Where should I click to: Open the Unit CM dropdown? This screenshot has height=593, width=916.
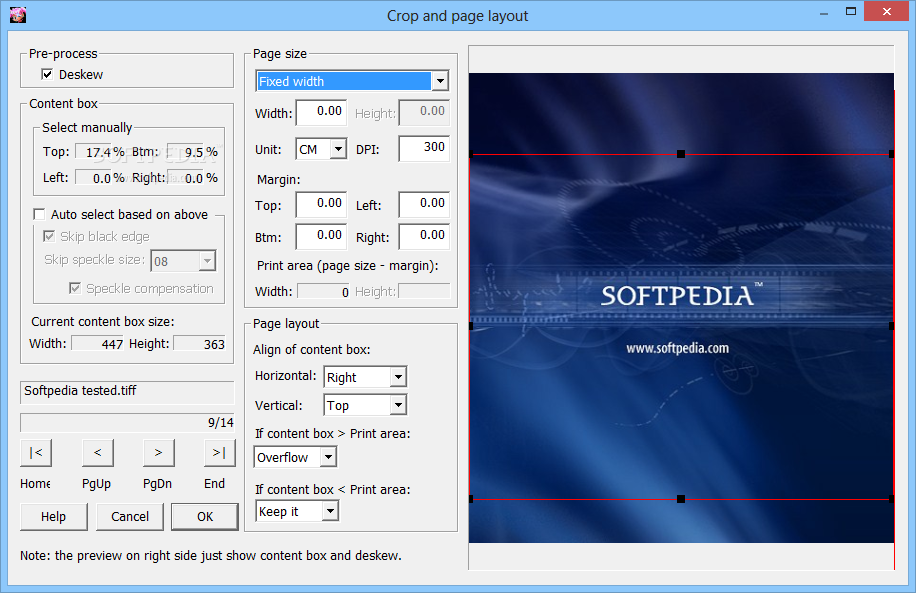[x=338, y=149]
